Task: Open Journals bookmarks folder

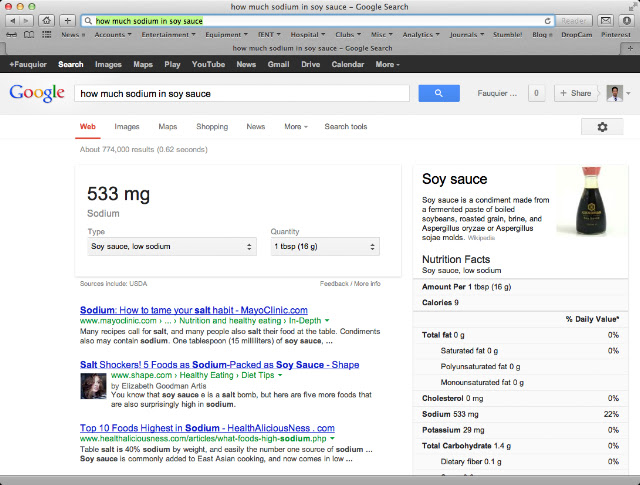Action: tap(467, 35)
